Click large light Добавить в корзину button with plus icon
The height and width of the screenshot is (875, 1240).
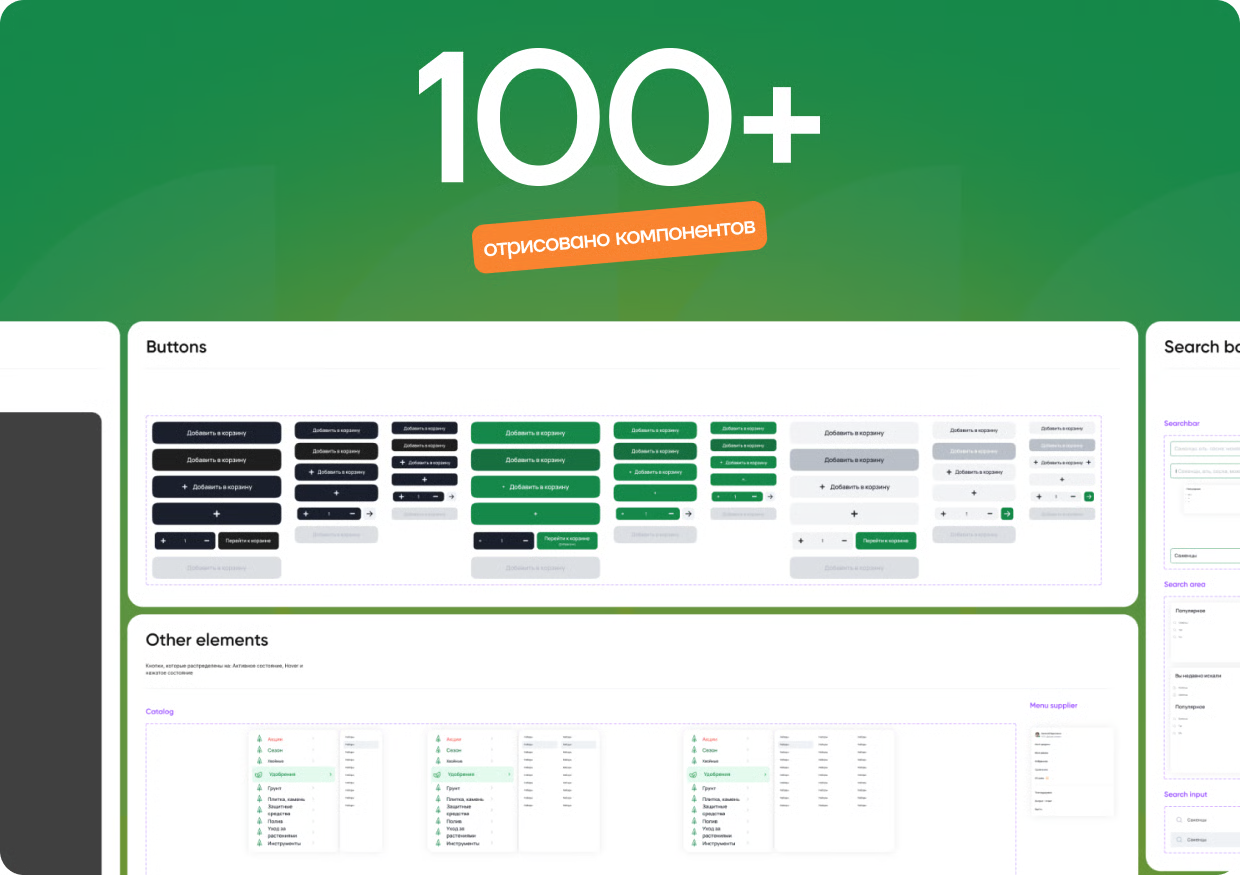click(854, 487)
